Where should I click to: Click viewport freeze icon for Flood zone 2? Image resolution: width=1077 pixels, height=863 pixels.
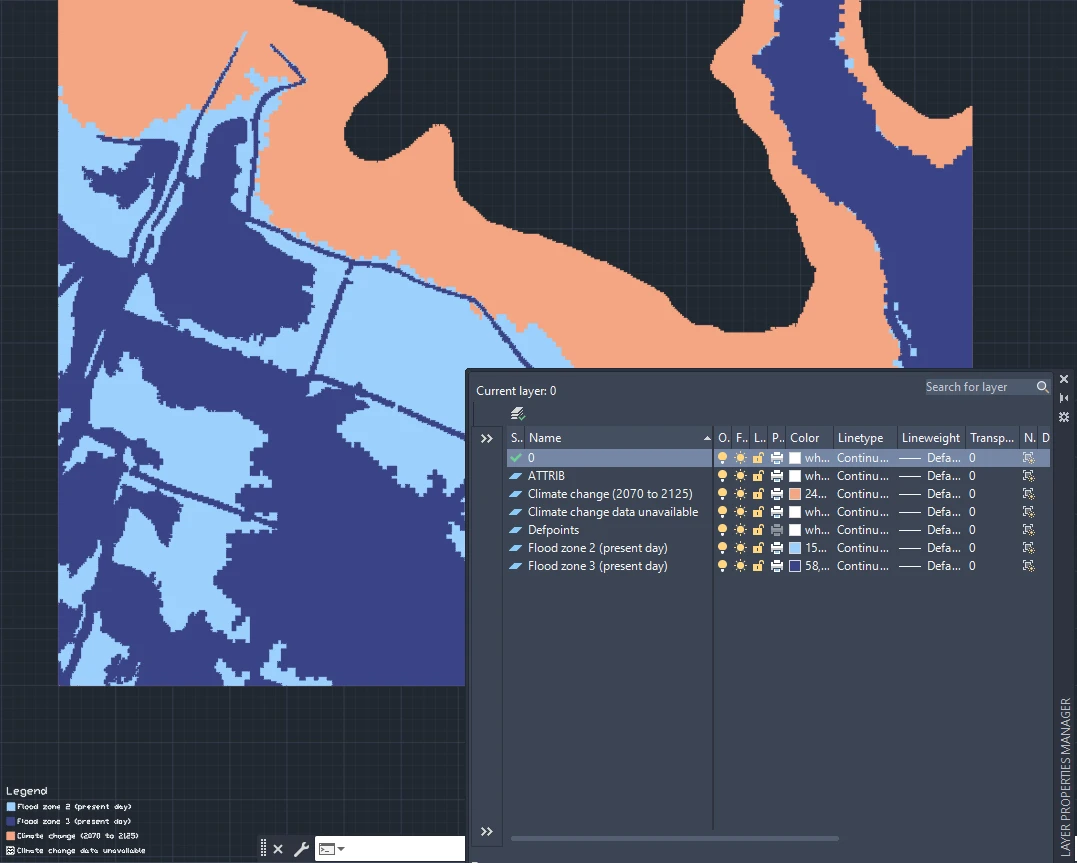pyautogui.click(x=1028, y=548)
